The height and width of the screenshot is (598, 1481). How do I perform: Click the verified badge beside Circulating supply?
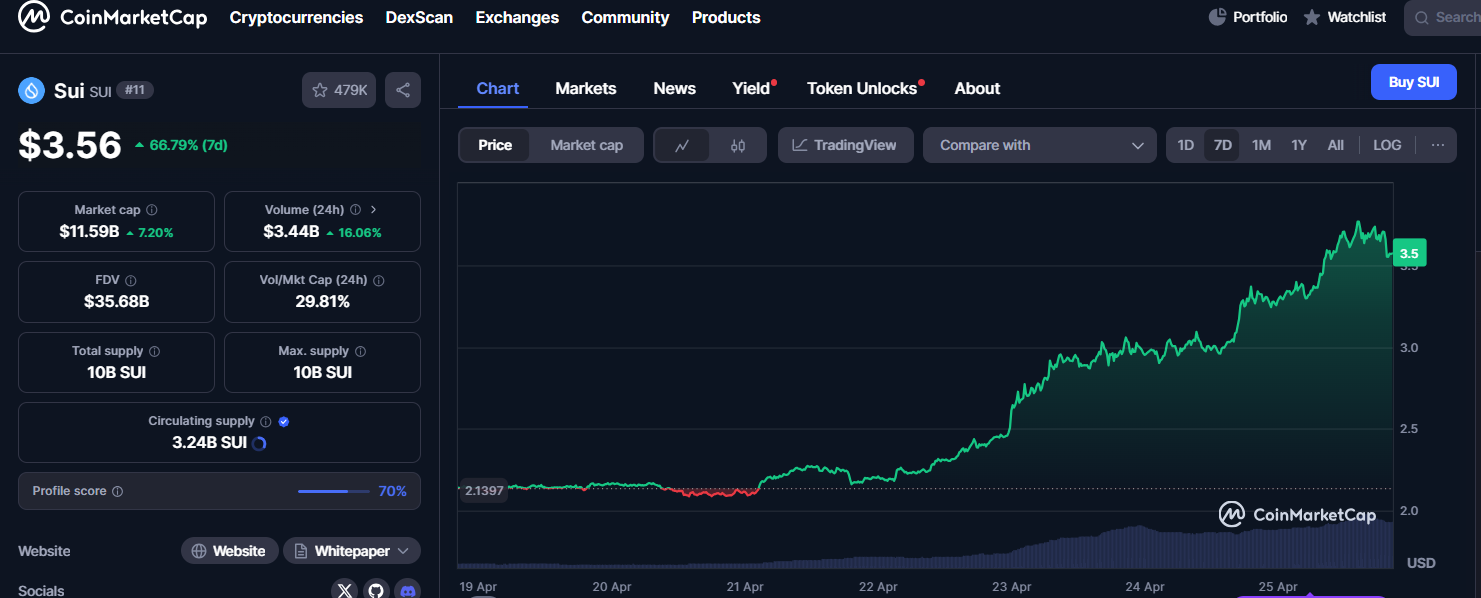[284, 422]
